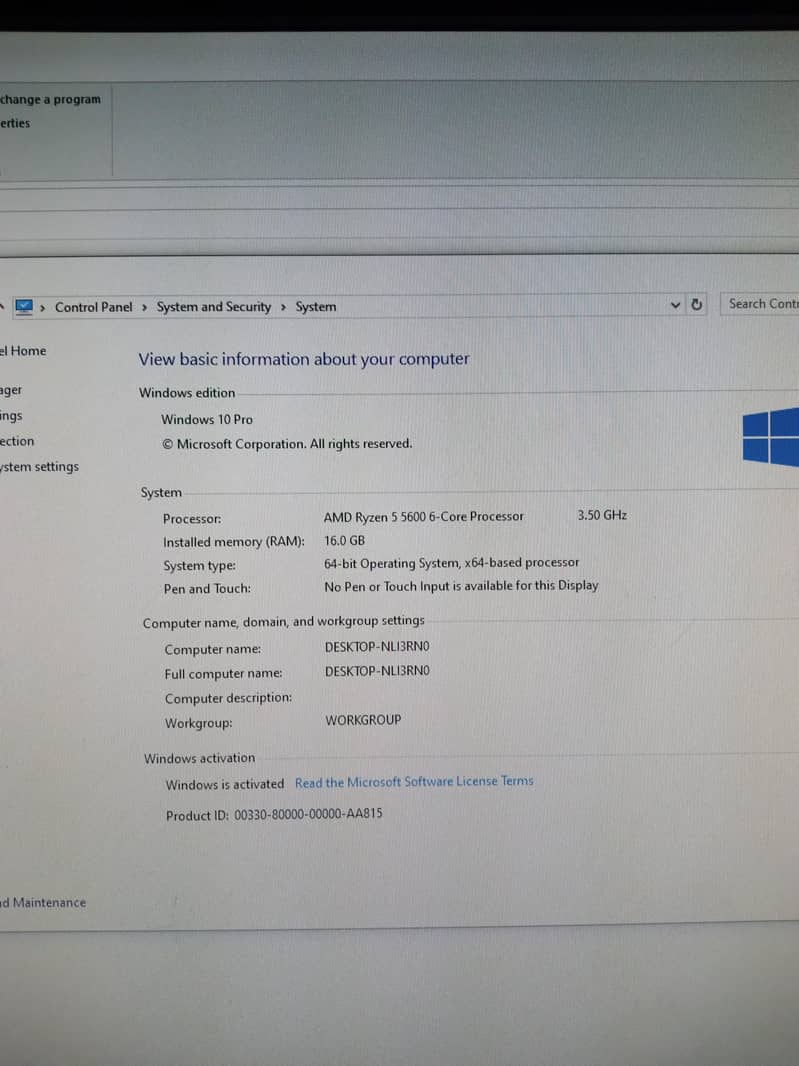Open Security and Maintenance at sidebar bottom
This screenshot has width=799, height=1066.
point(43,902)
